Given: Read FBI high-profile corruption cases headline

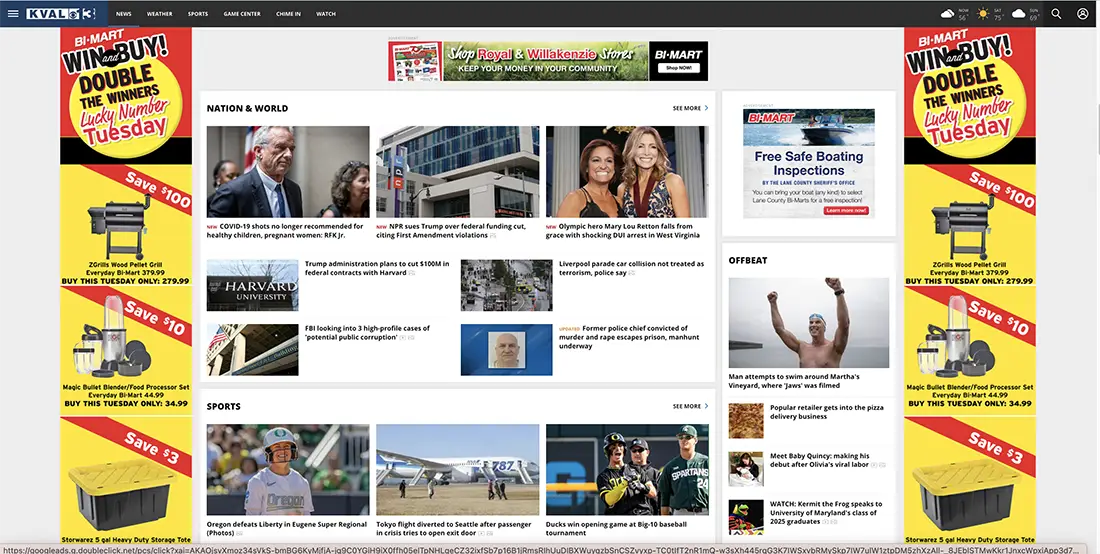Looking at the screenshot, I should pyautogui.click(x=368, y=332).
